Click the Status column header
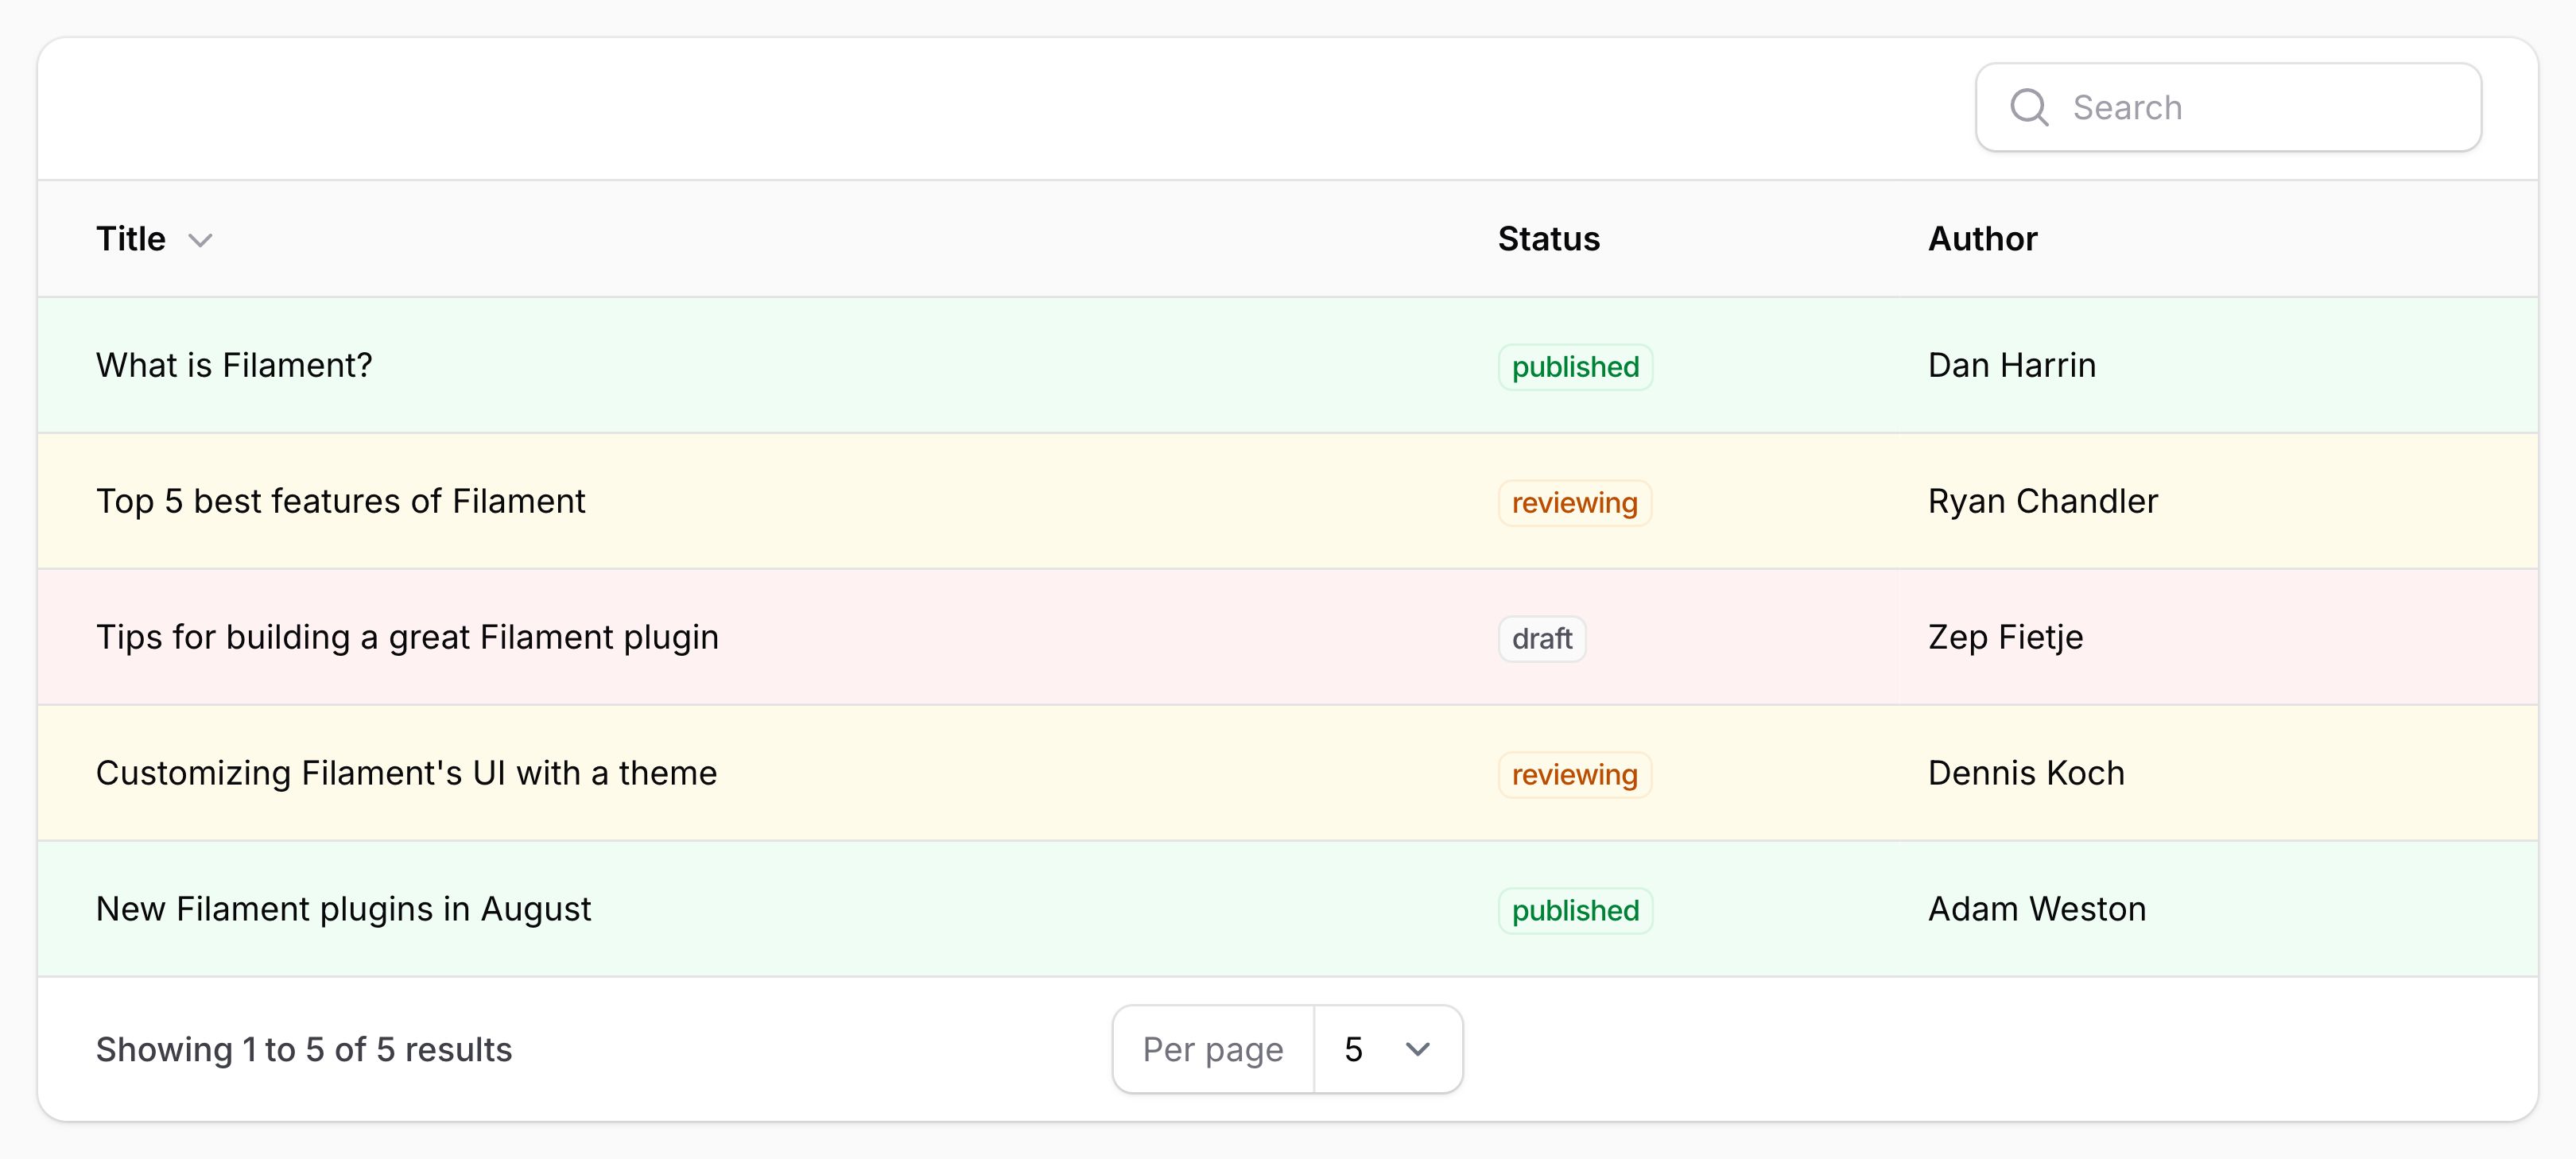The image size is (2576, 1159). (1548, 239)
